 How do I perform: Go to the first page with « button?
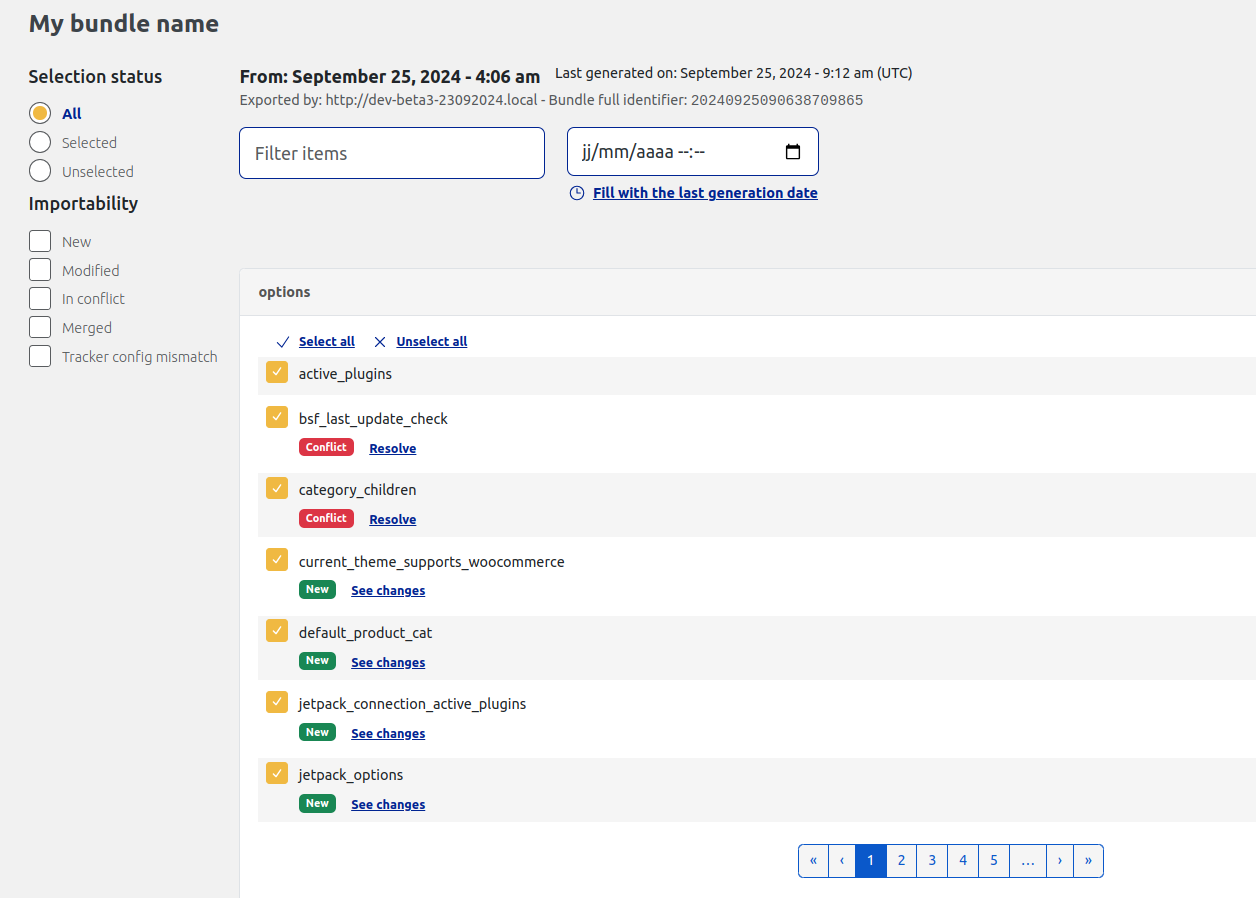click(x=814, y=861)
